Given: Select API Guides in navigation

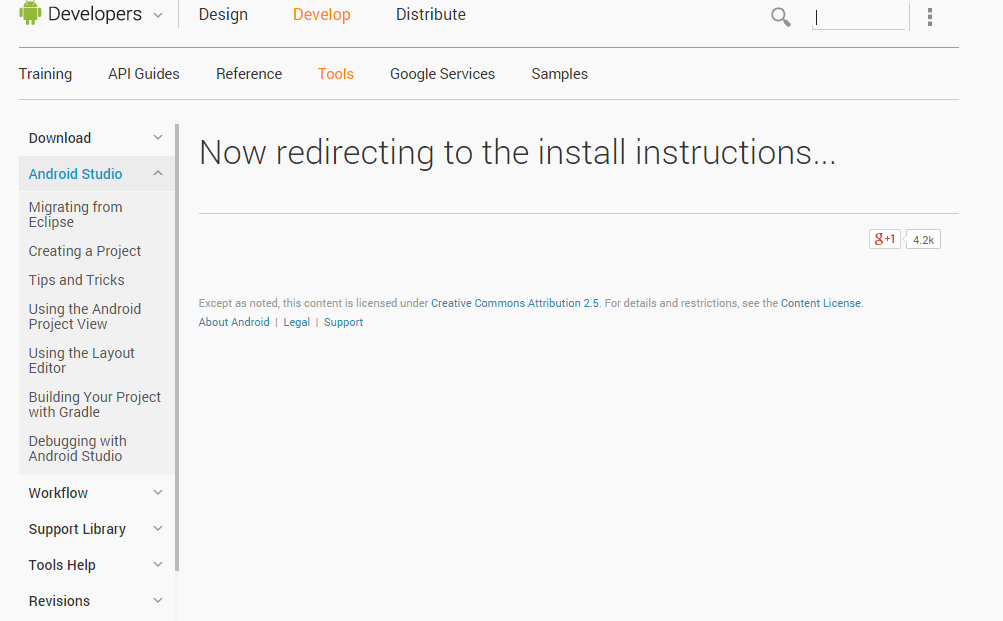Looking at the screenshot, I should (x=144, y=74).
